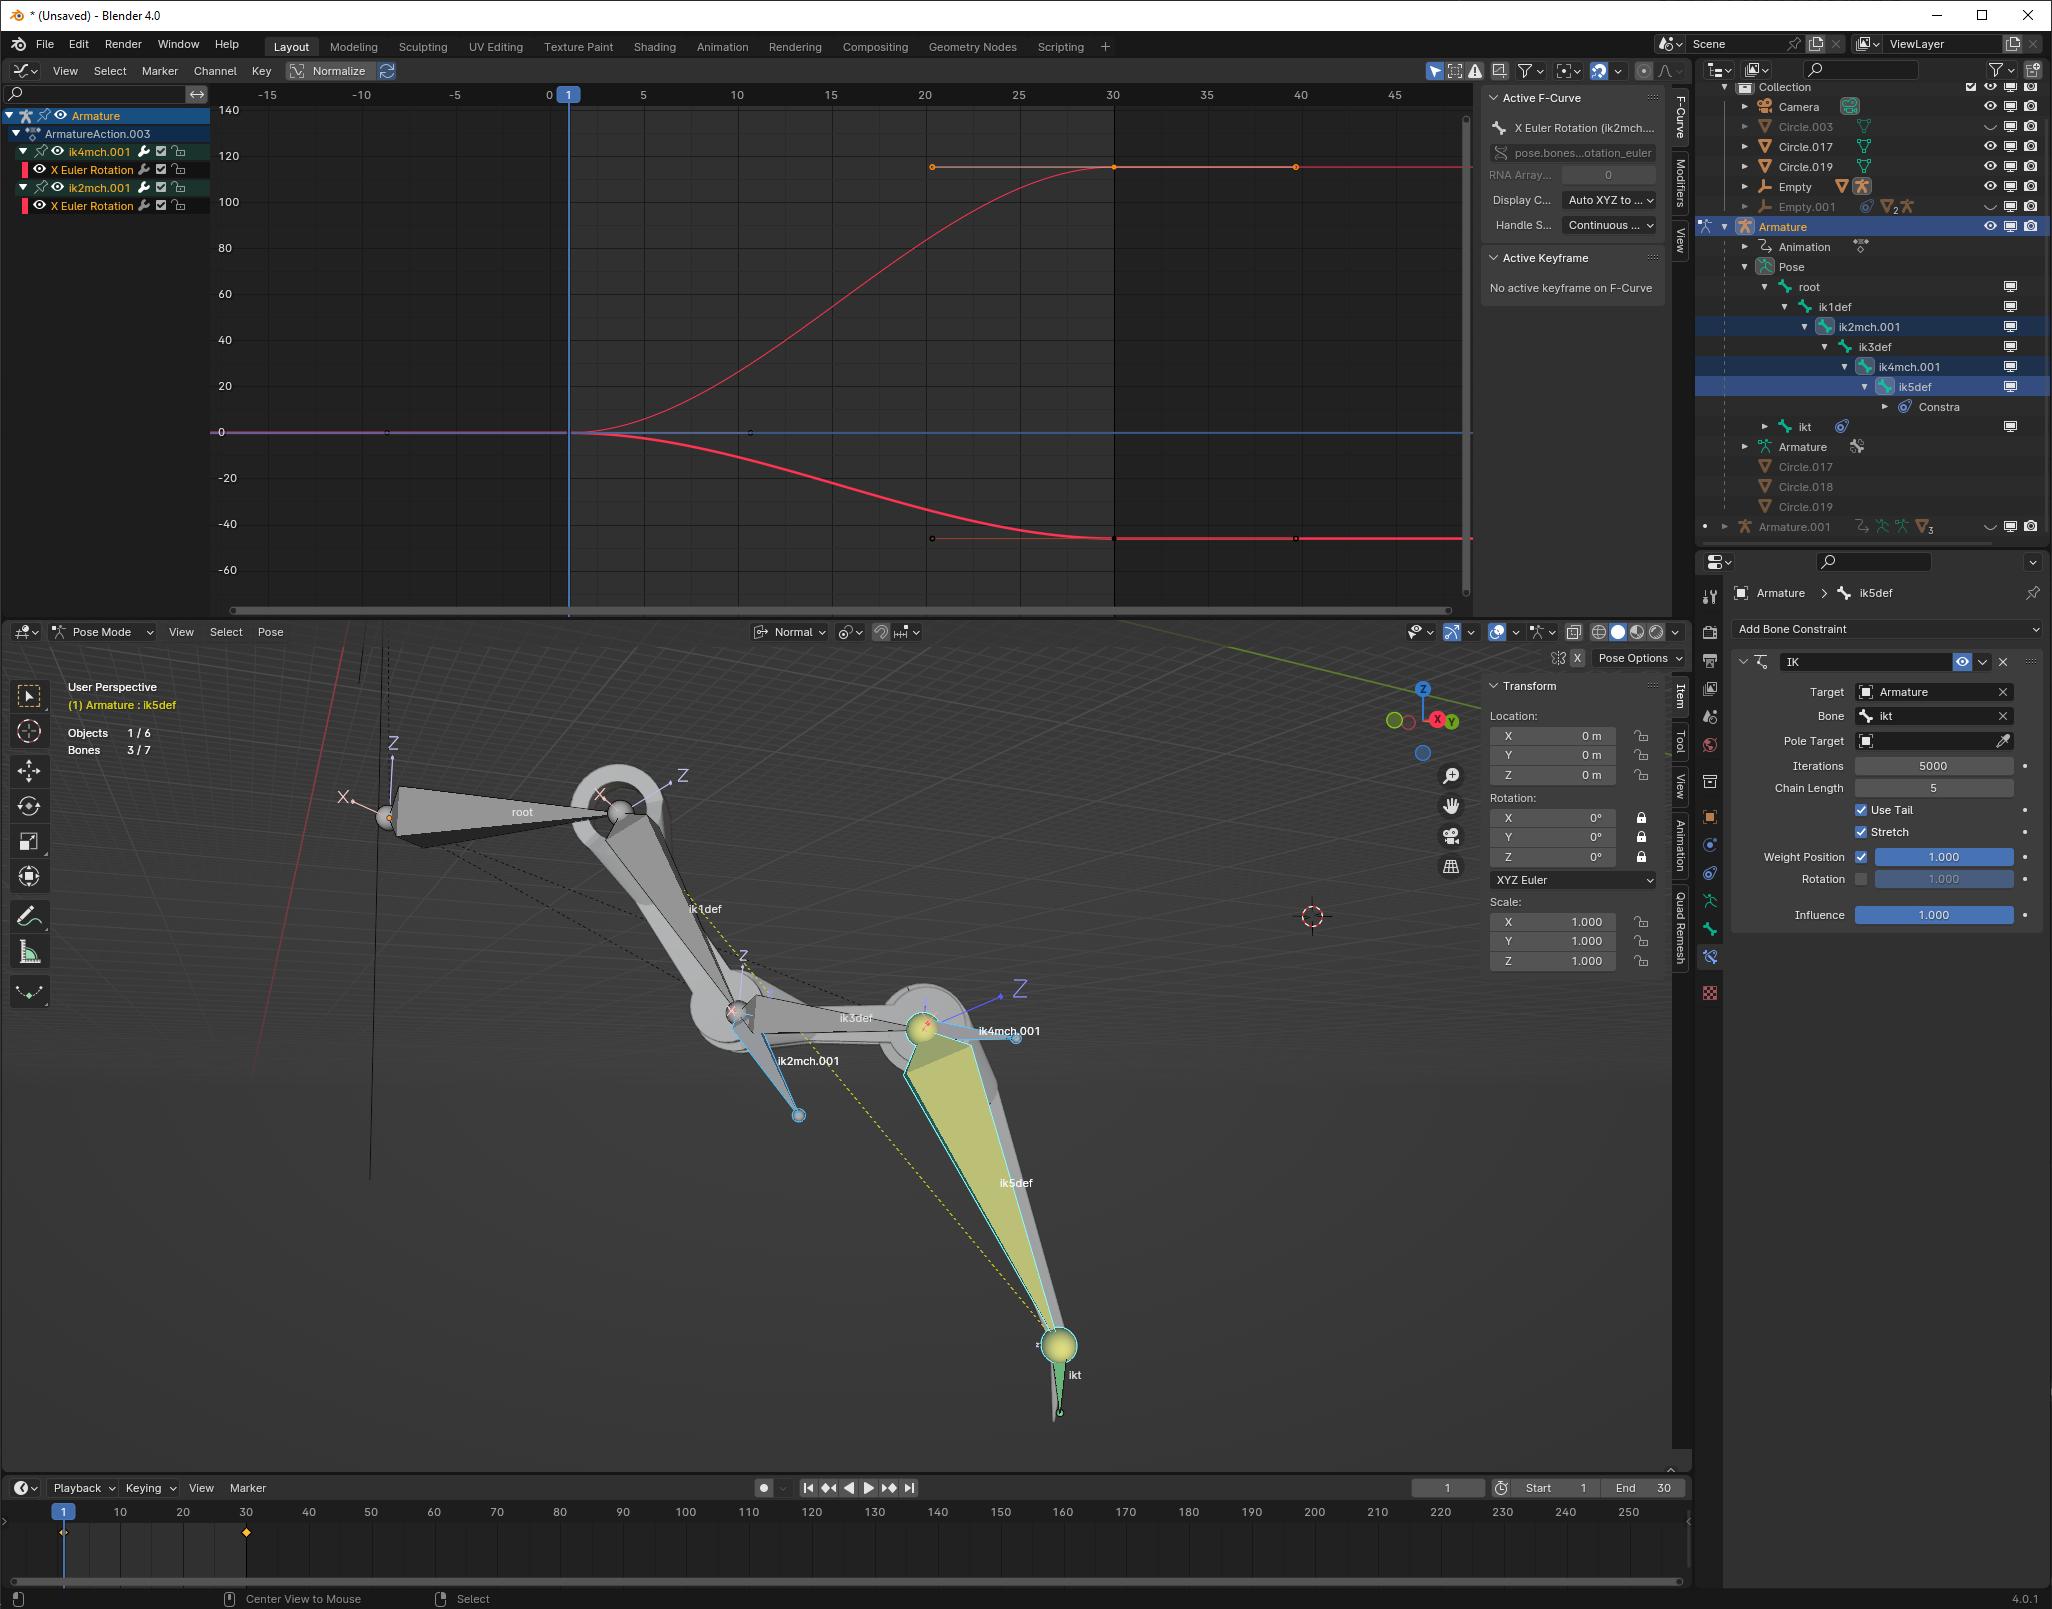
Task: Open the Render menu
Action: coord(123,45)
